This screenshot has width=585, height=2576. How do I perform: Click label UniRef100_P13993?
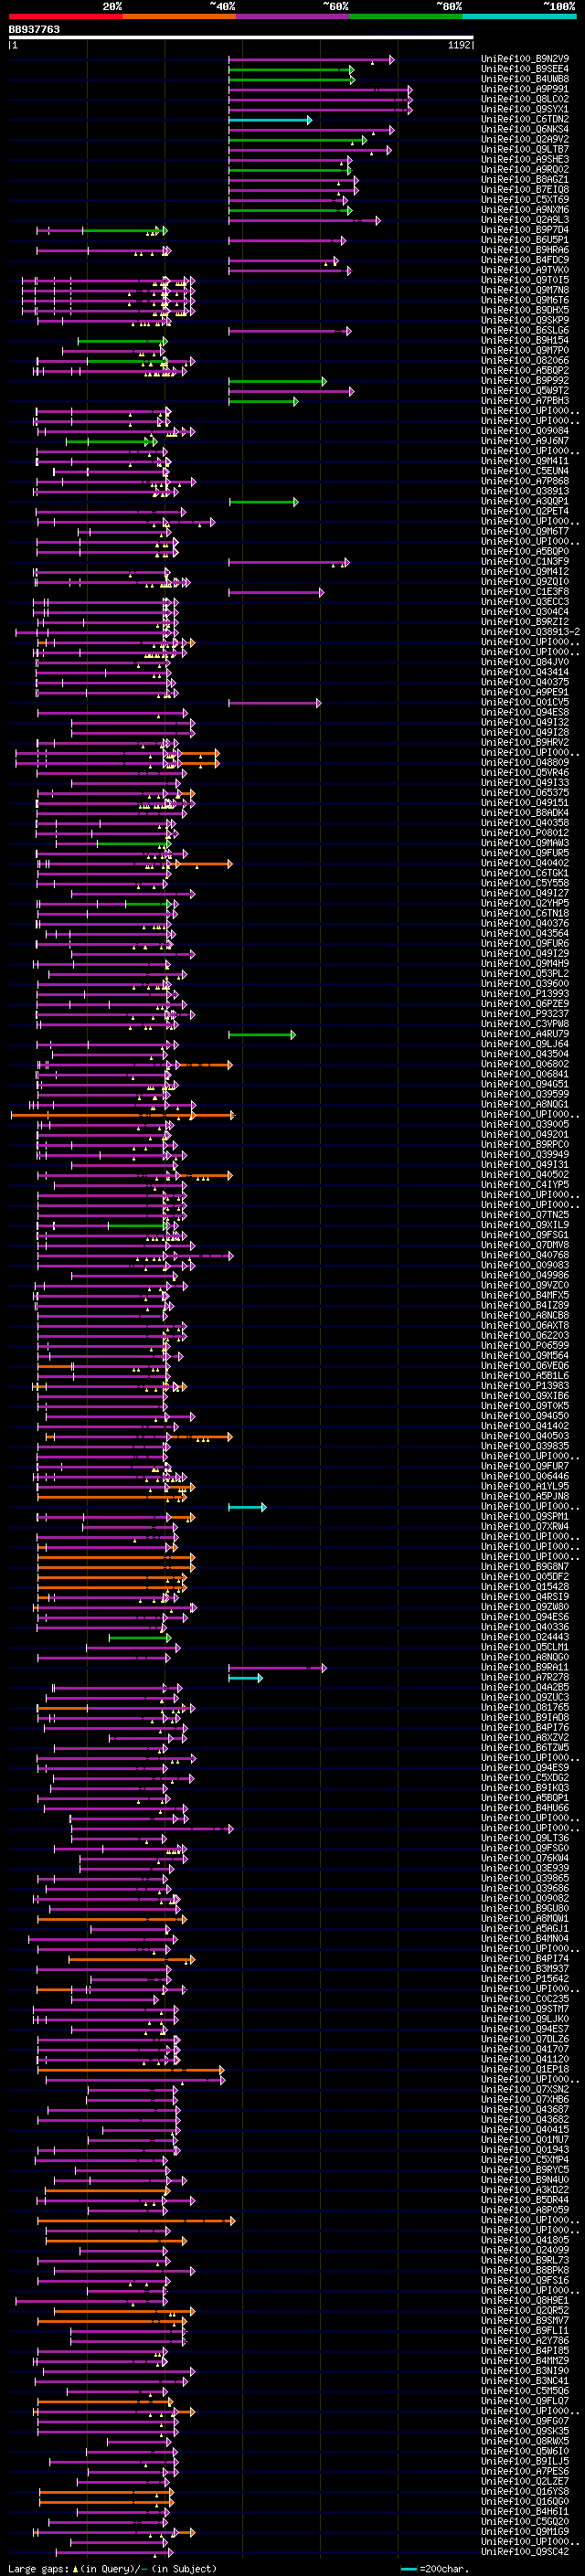point(525,993)
